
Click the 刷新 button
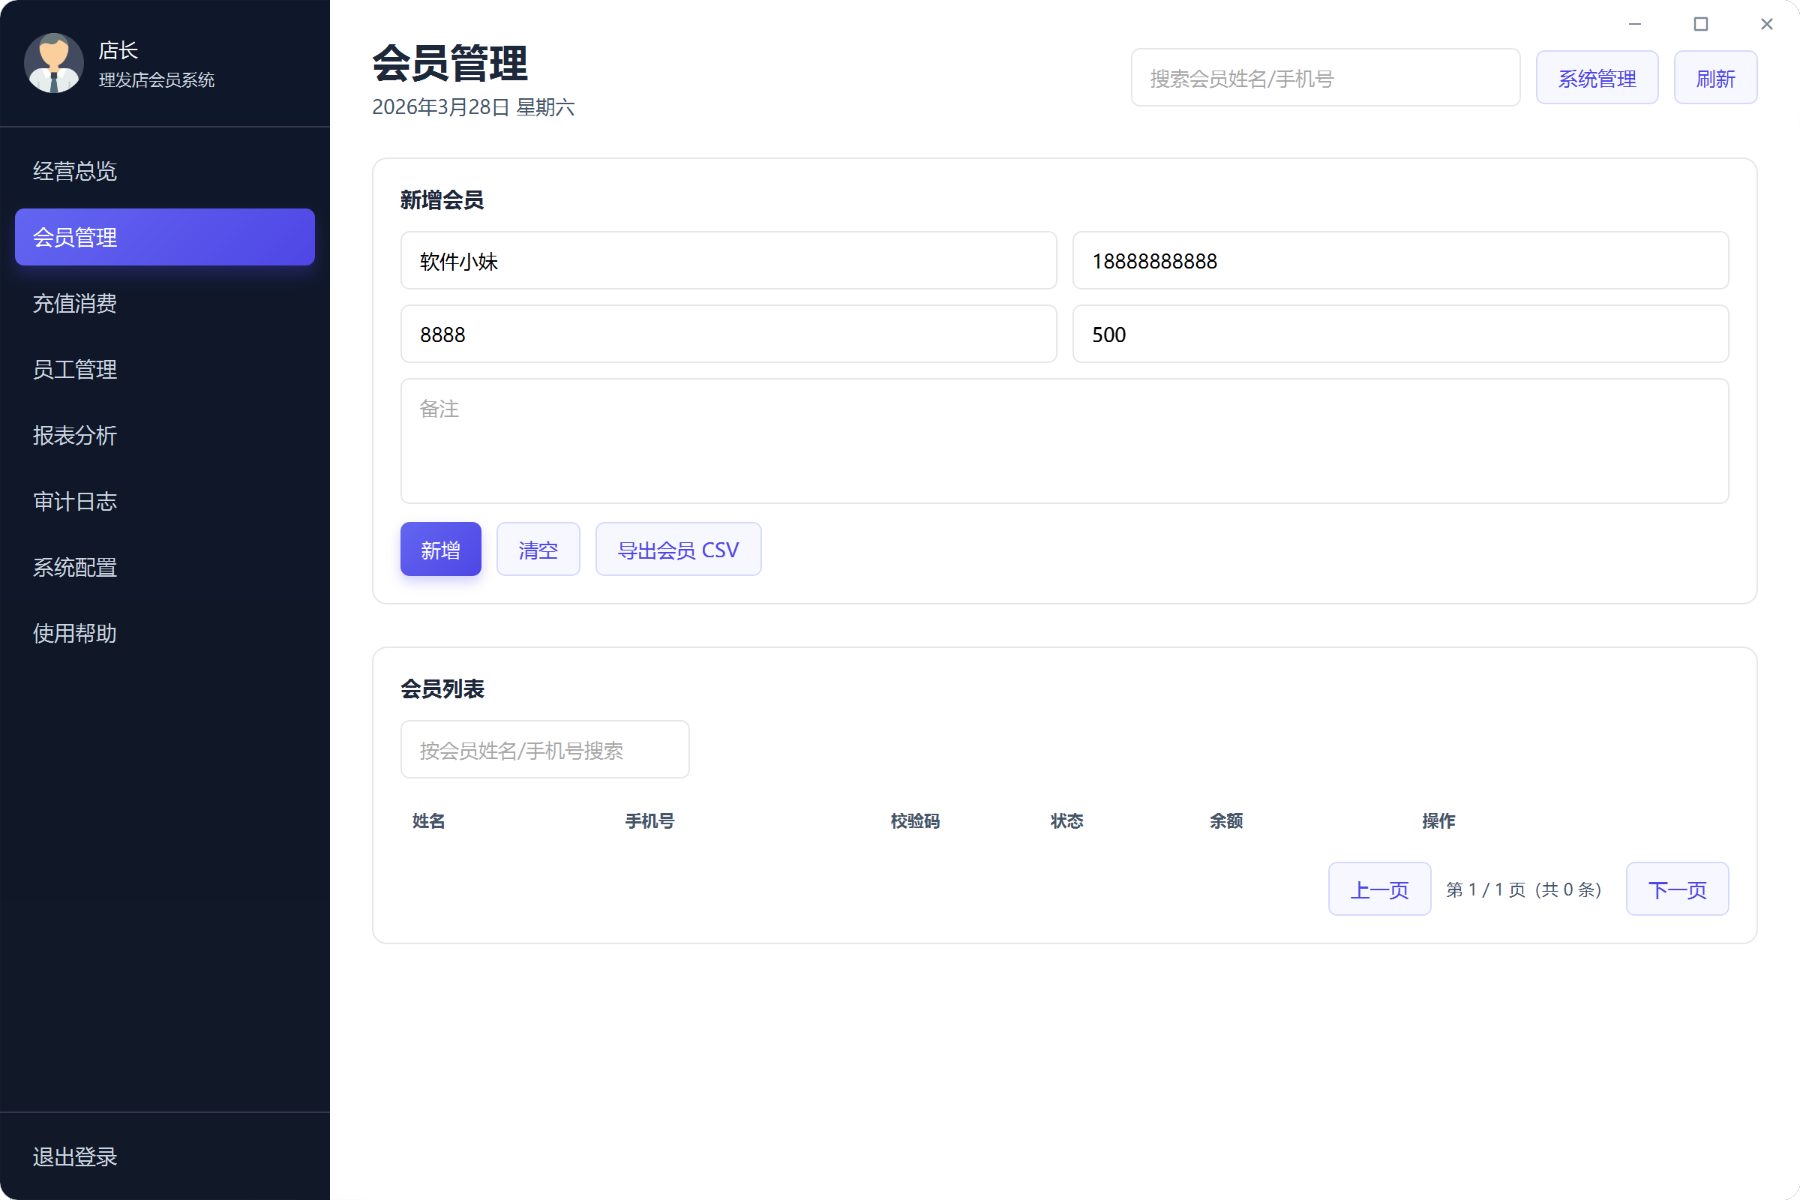(x=1715, y=78)
